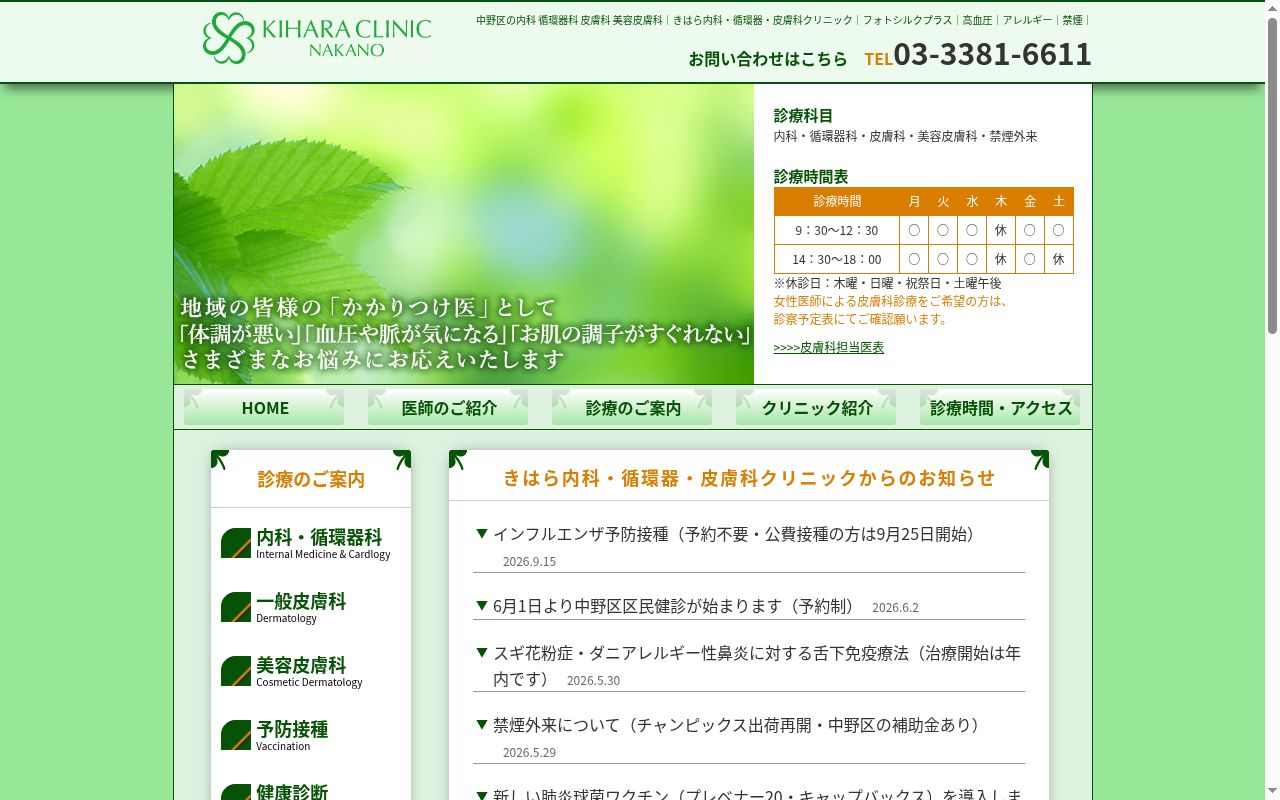
Task: Click 休 cell in 土 column
Action: tap(1058, 259)
